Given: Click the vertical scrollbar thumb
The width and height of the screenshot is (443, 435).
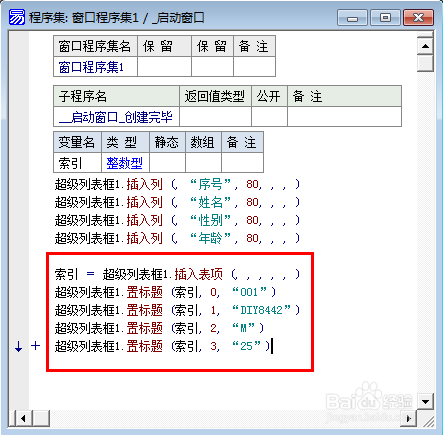Looking at the screenshot, I should (x=425, y=63).
